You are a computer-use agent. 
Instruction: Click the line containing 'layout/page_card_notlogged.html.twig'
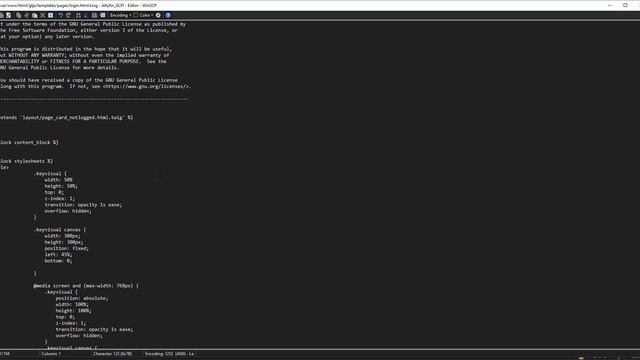67,118
